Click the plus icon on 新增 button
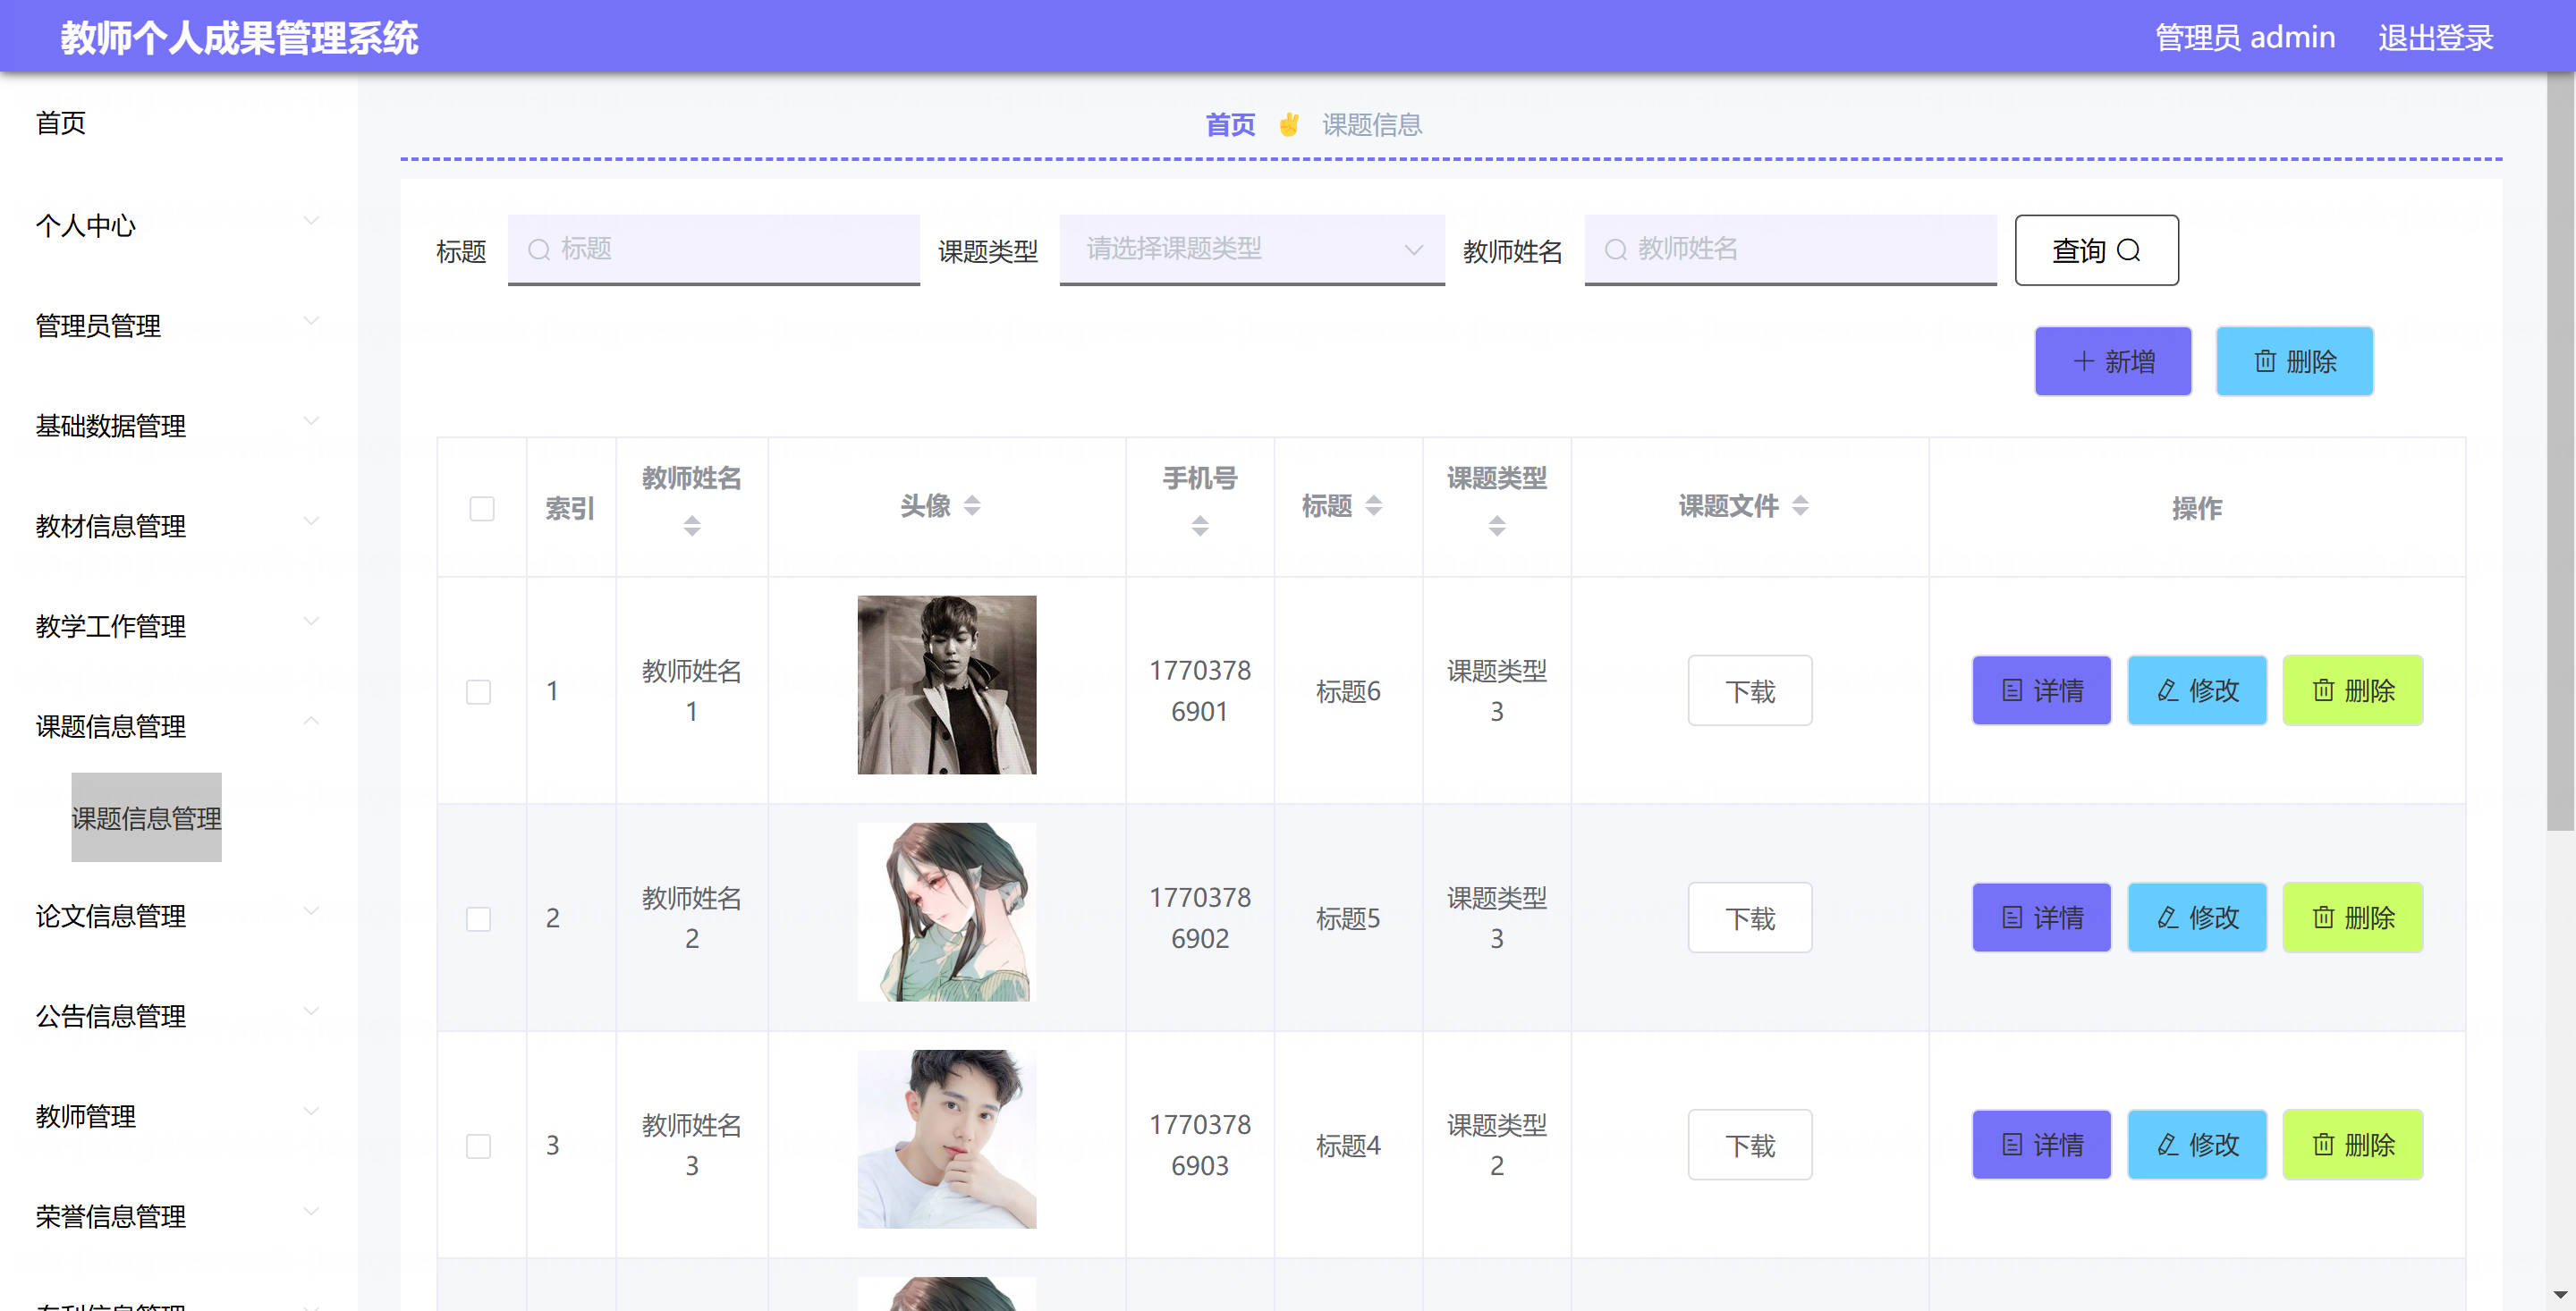Screen dimensions: 2576x1311 click(x=2084, y=361)
